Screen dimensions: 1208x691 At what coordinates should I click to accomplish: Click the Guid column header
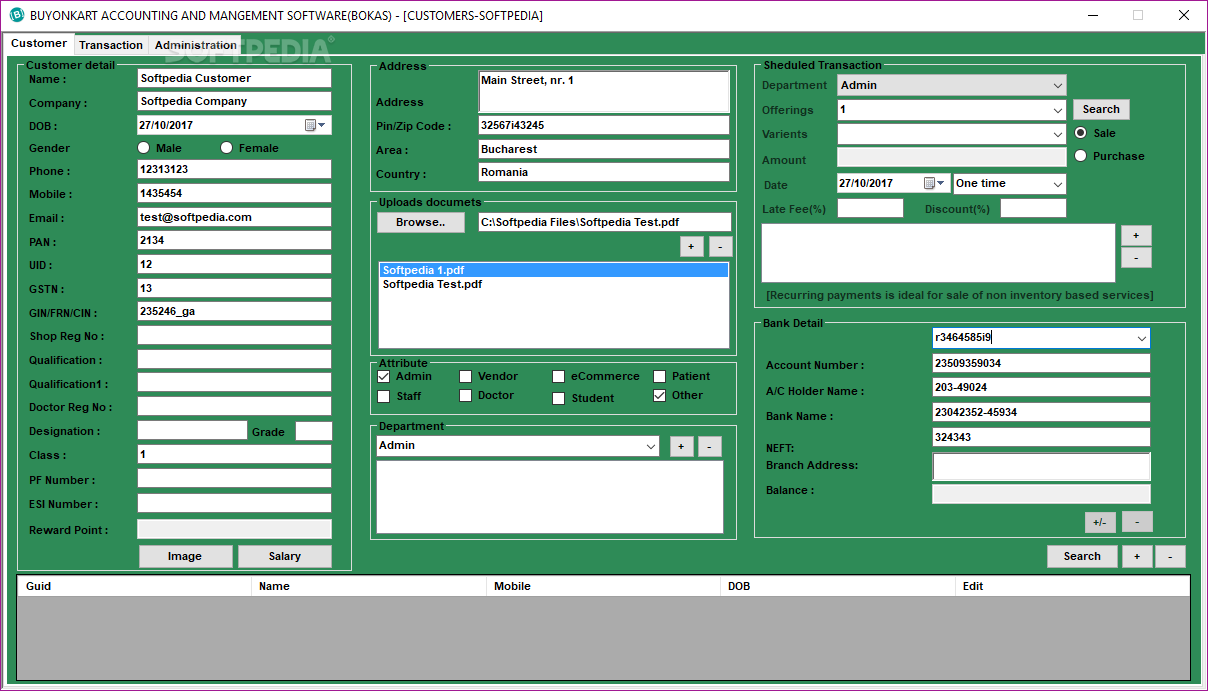pyautogui.click(x=135, y=586)
